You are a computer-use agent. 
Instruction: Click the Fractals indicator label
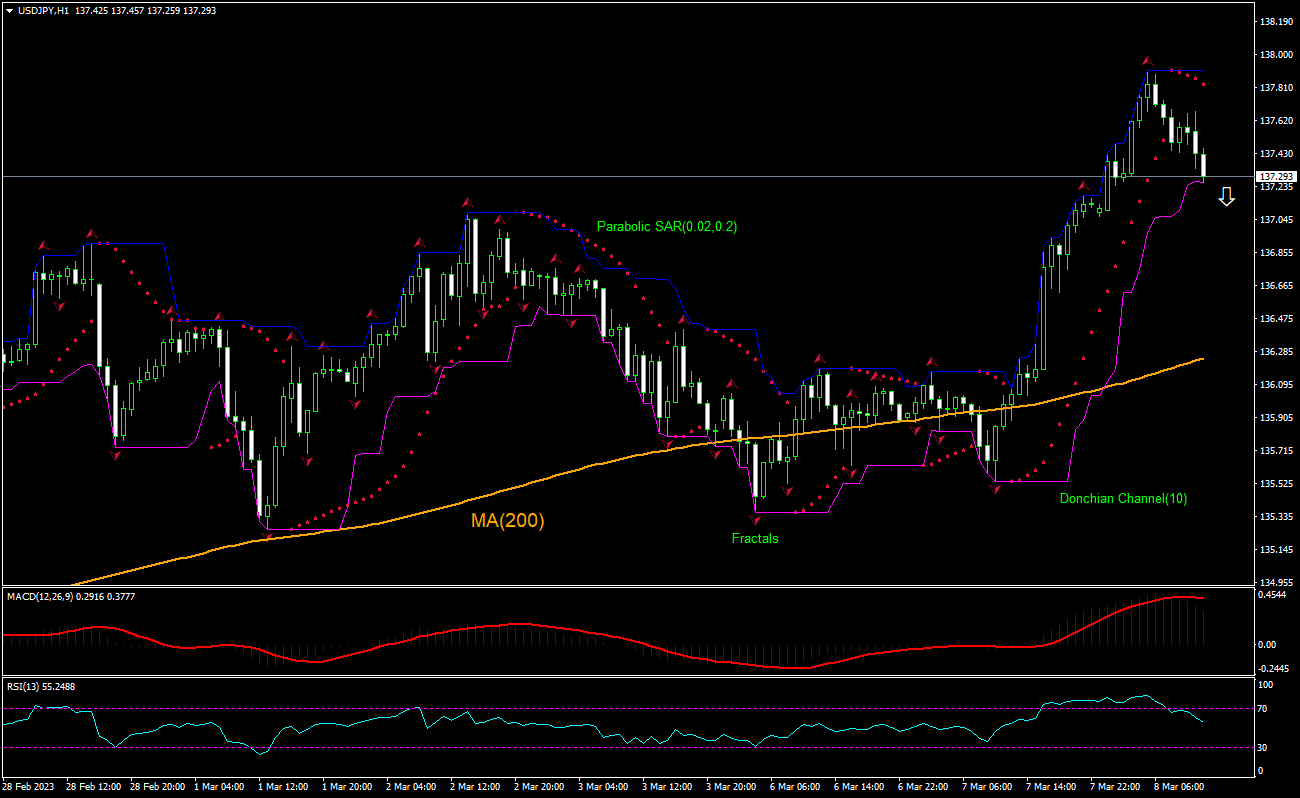(x=755, y=538)
